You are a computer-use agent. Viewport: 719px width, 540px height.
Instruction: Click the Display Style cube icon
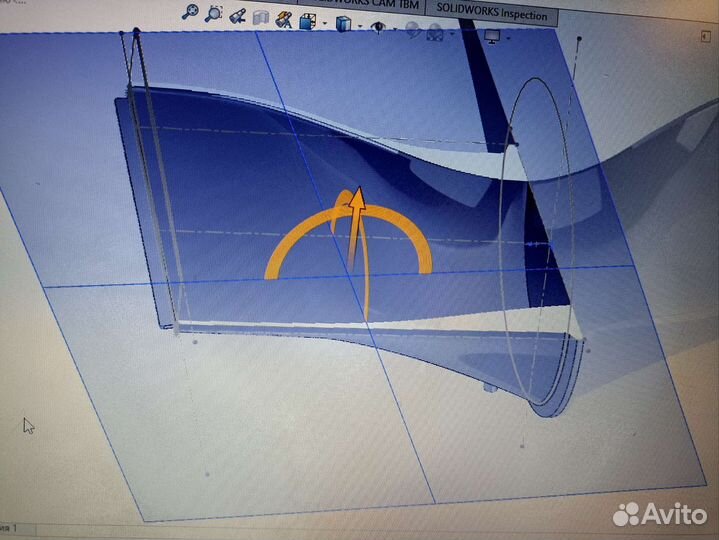click(x=344, y=23)
